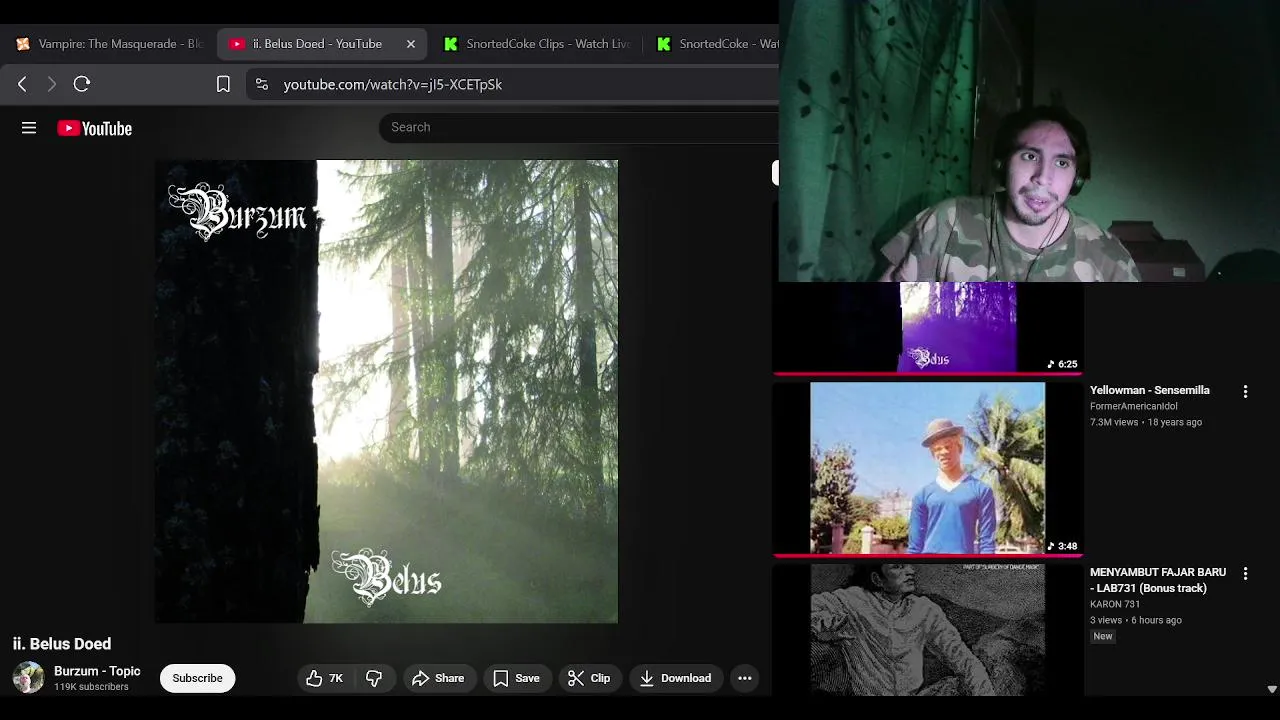1280x720 pixels.
Task: Open the Burzum - Topic channel link
Action: [97, 671]
